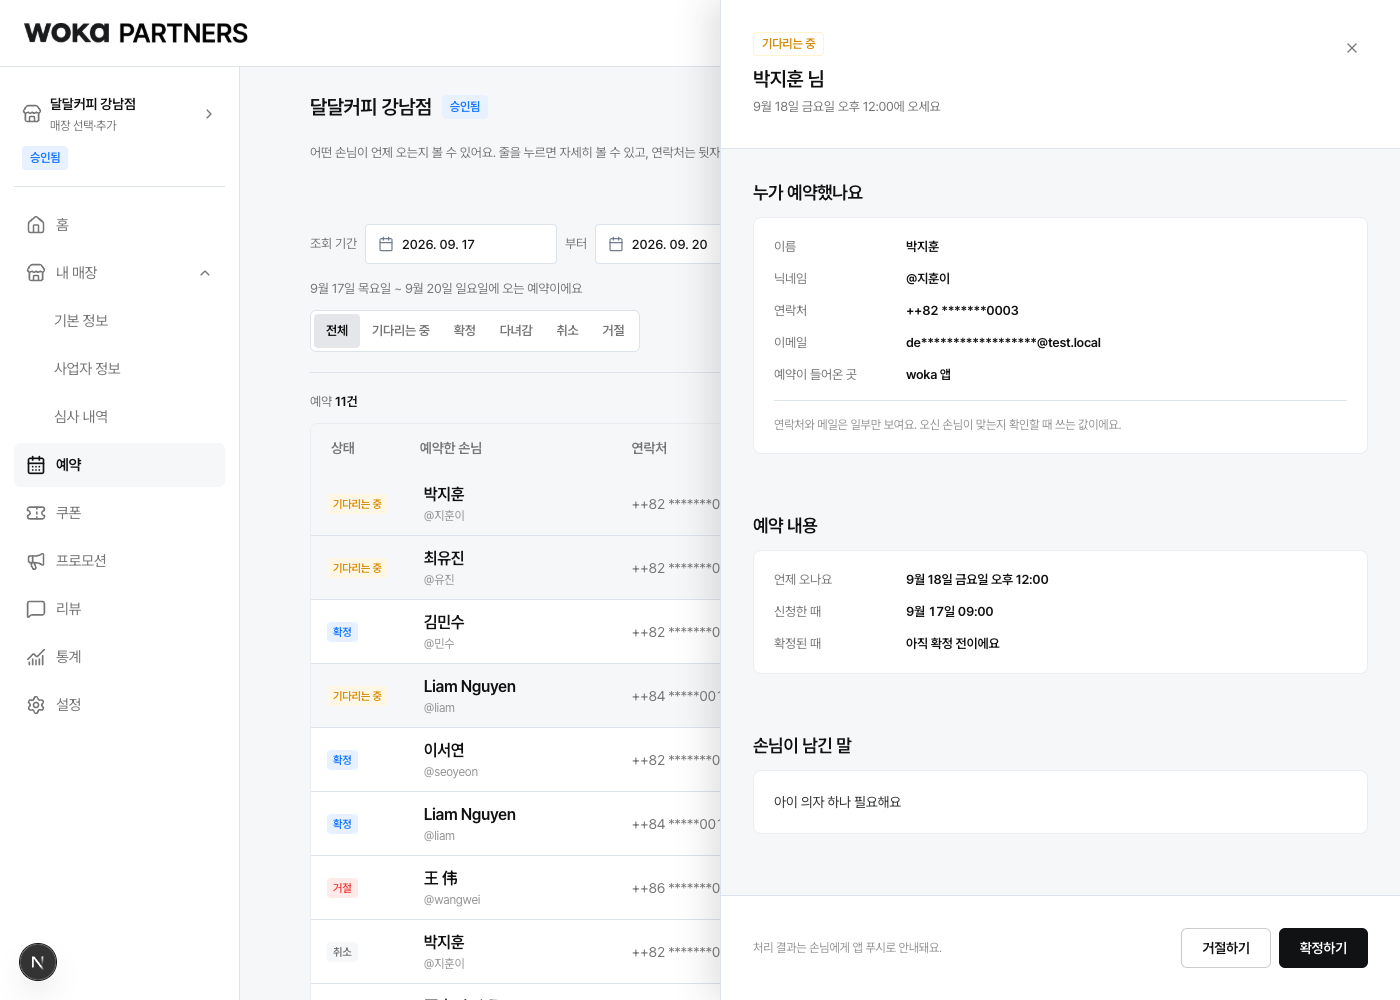This screenshot has width=1400, height=1000.
Task: Open the 2026. 09. 20 end date field
Action: coord(658,244)
